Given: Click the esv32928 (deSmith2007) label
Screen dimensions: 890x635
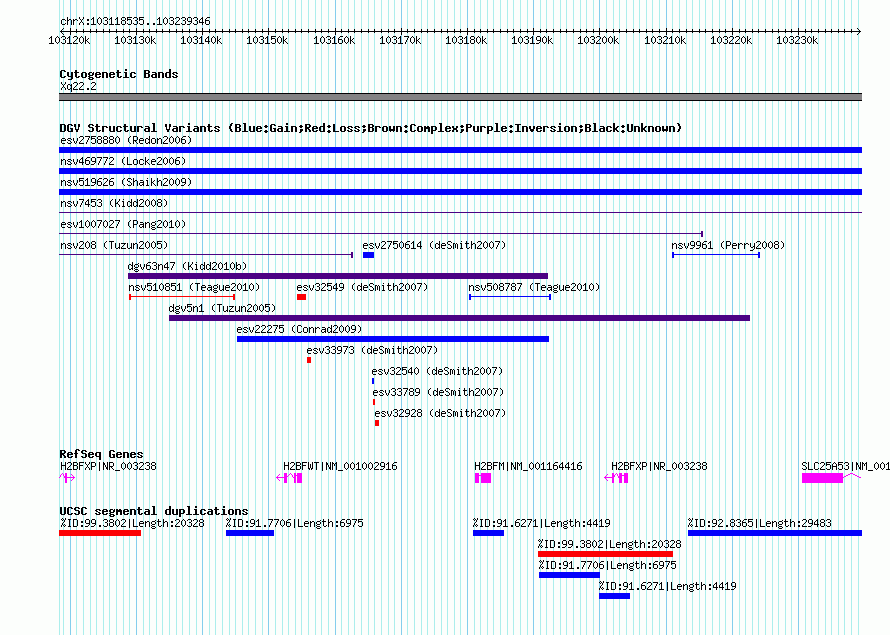Looking at the screenshot, I should [x=440, y=413].
